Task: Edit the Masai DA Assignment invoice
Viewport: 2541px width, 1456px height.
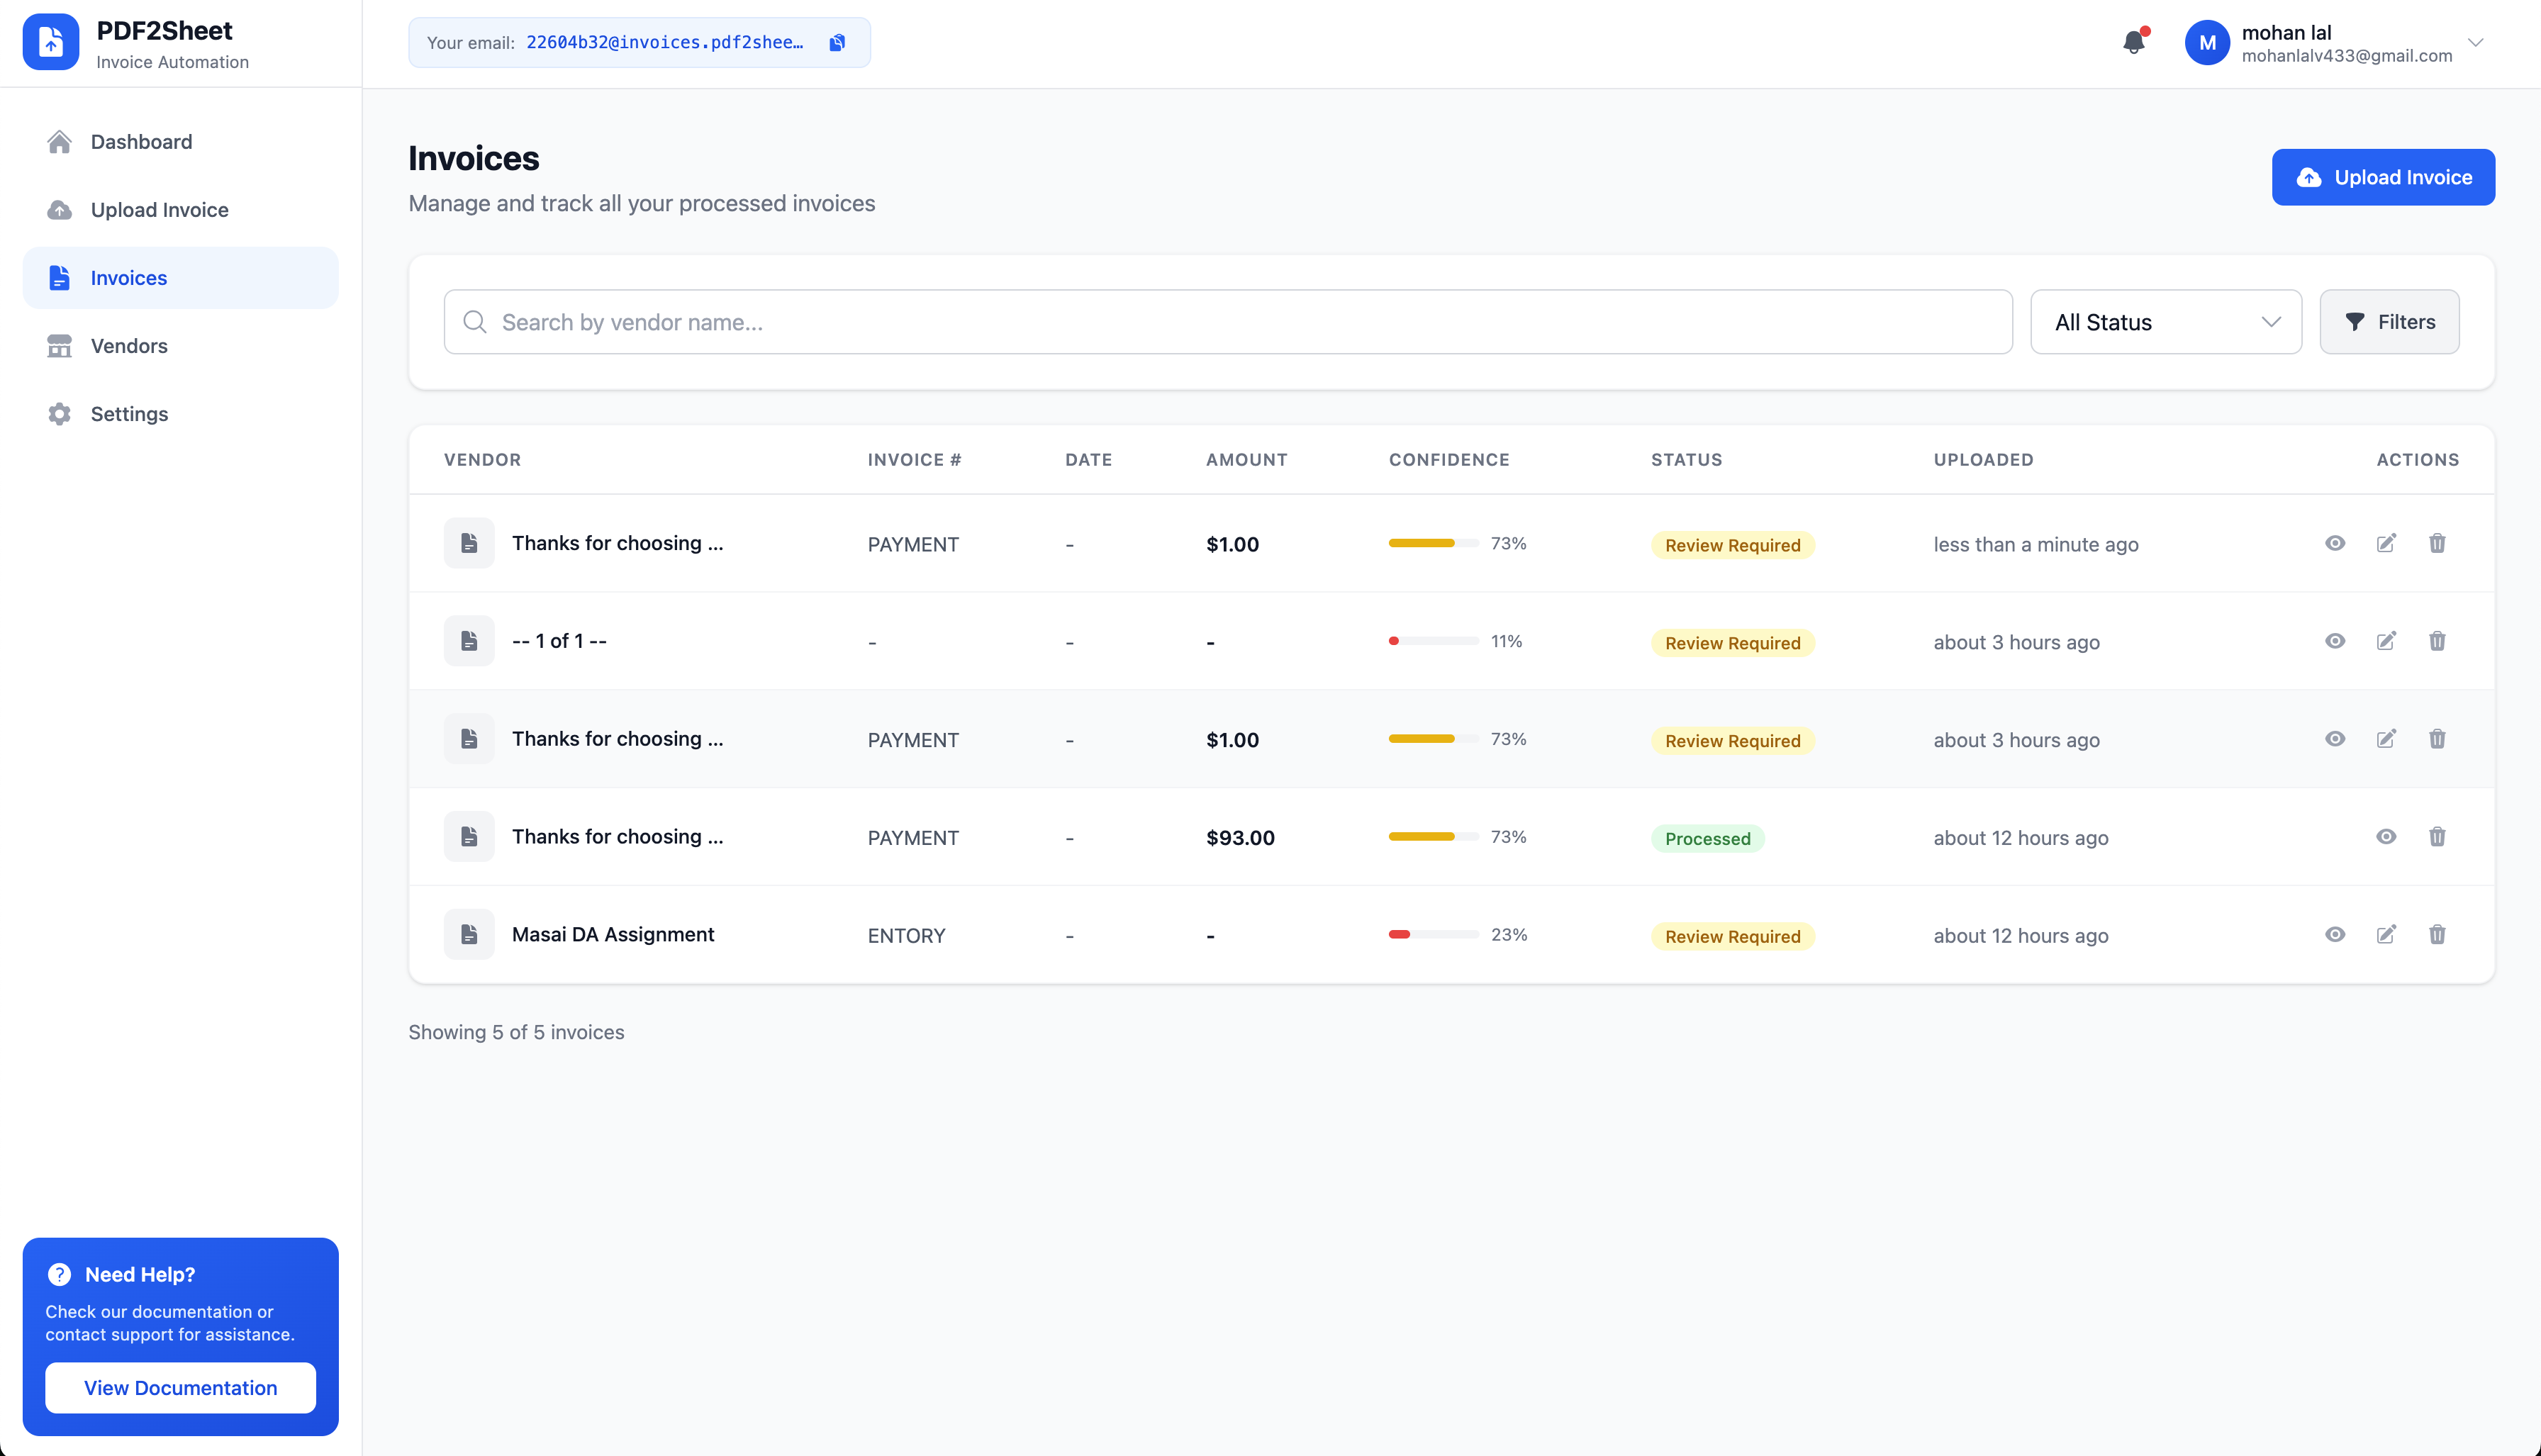Action: click(x=2386, y=934)
